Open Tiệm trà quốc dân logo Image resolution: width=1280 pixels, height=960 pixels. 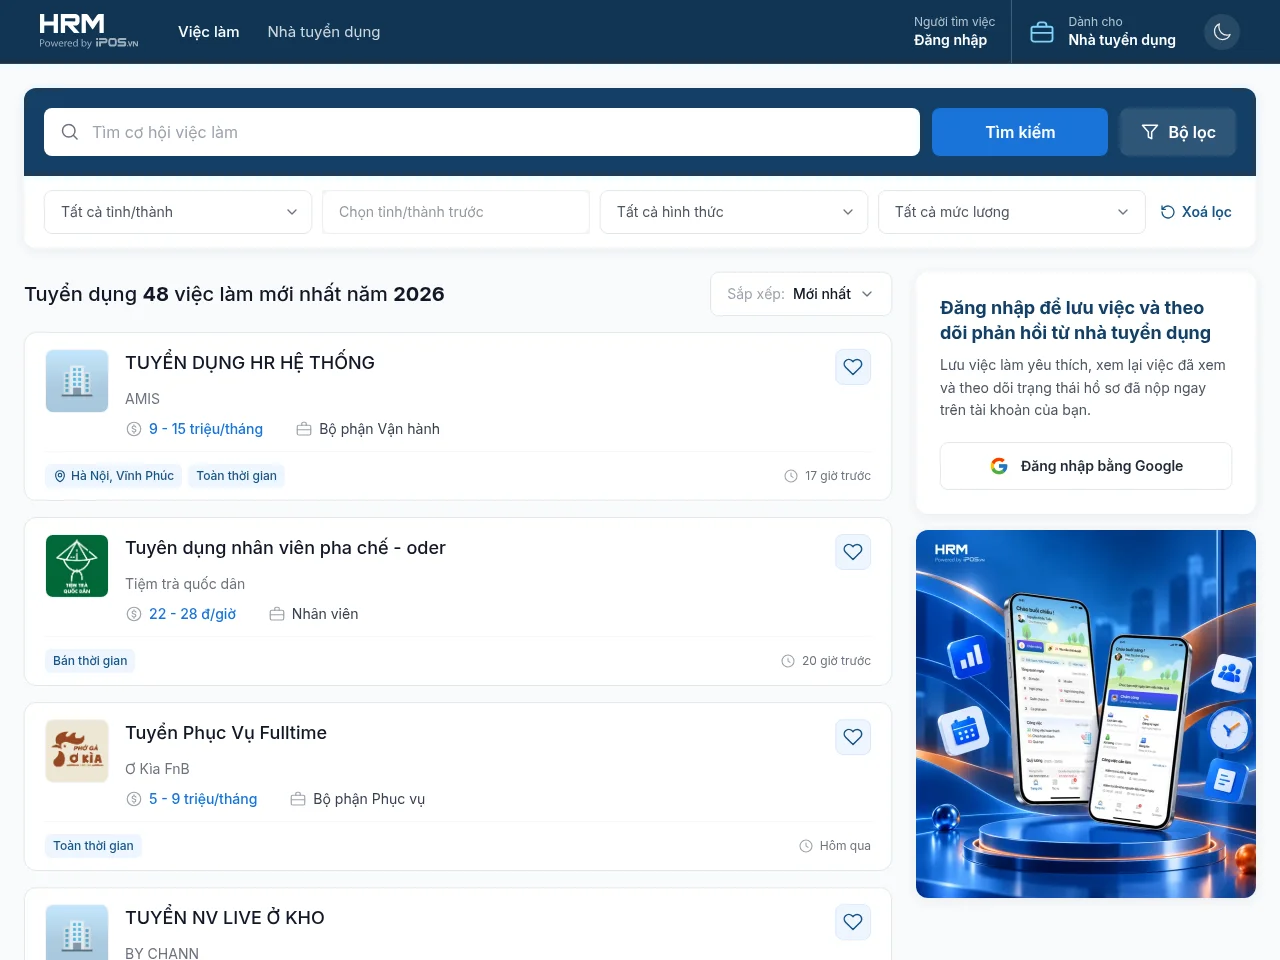(77, 566)
